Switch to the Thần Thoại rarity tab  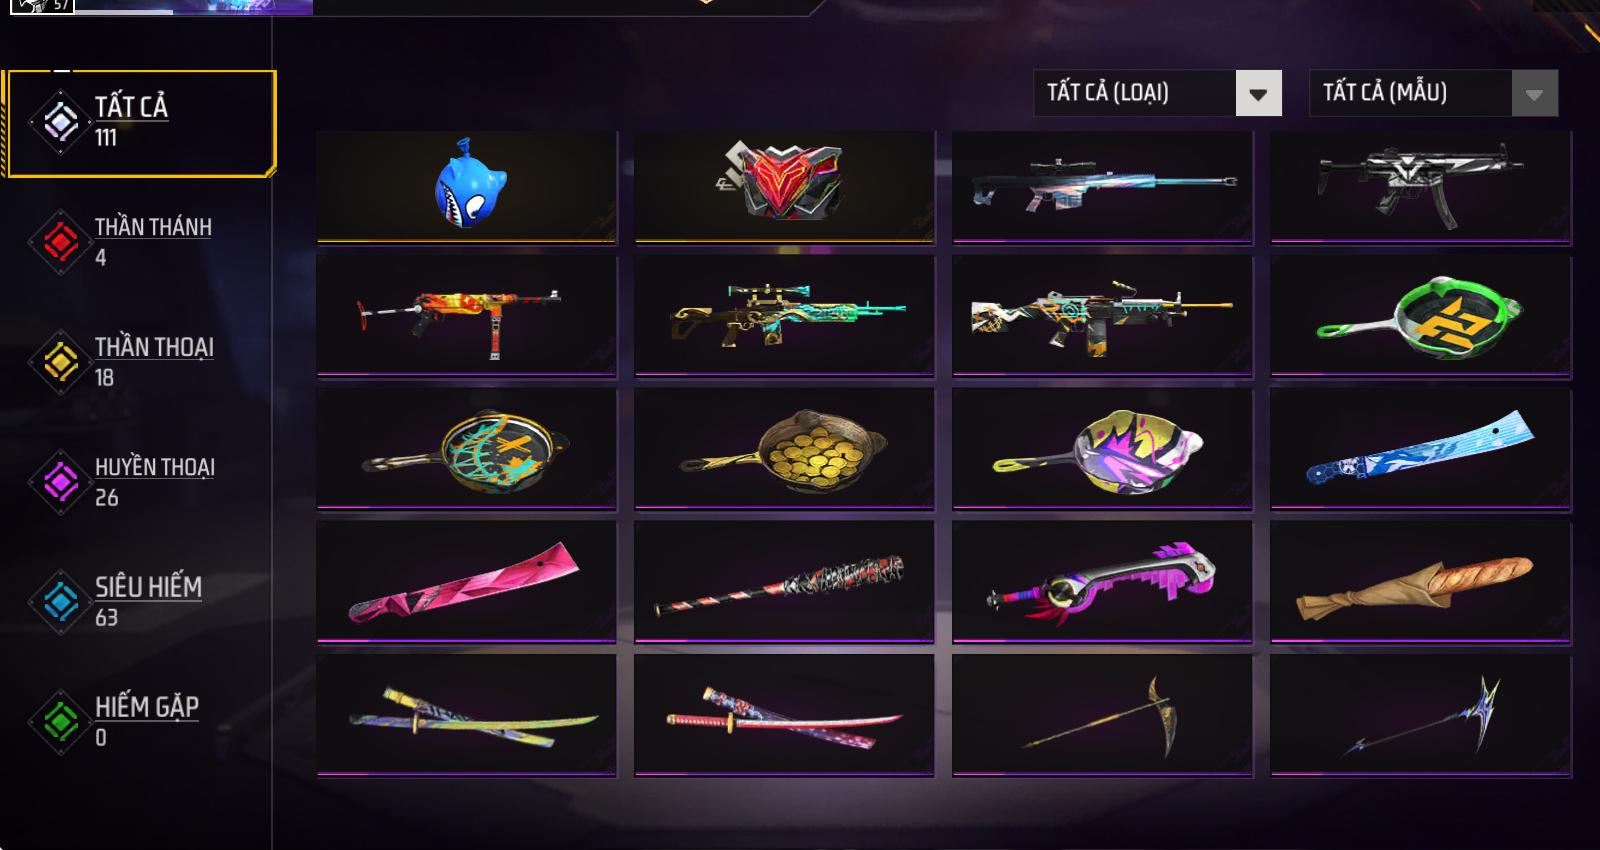(x=140, y=361)
